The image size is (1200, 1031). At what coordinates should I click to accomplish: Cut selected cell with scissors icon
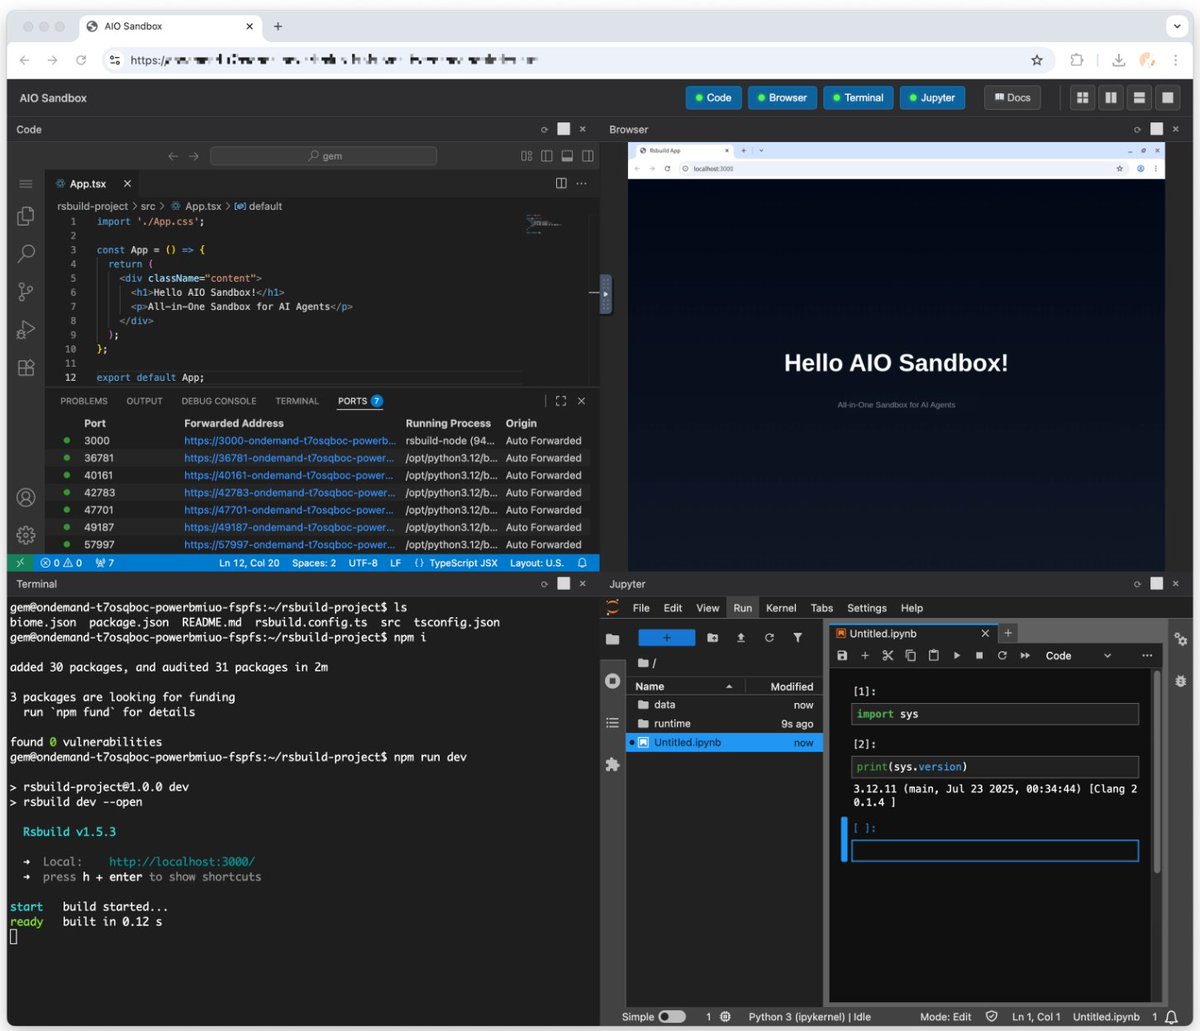(887, 656)
